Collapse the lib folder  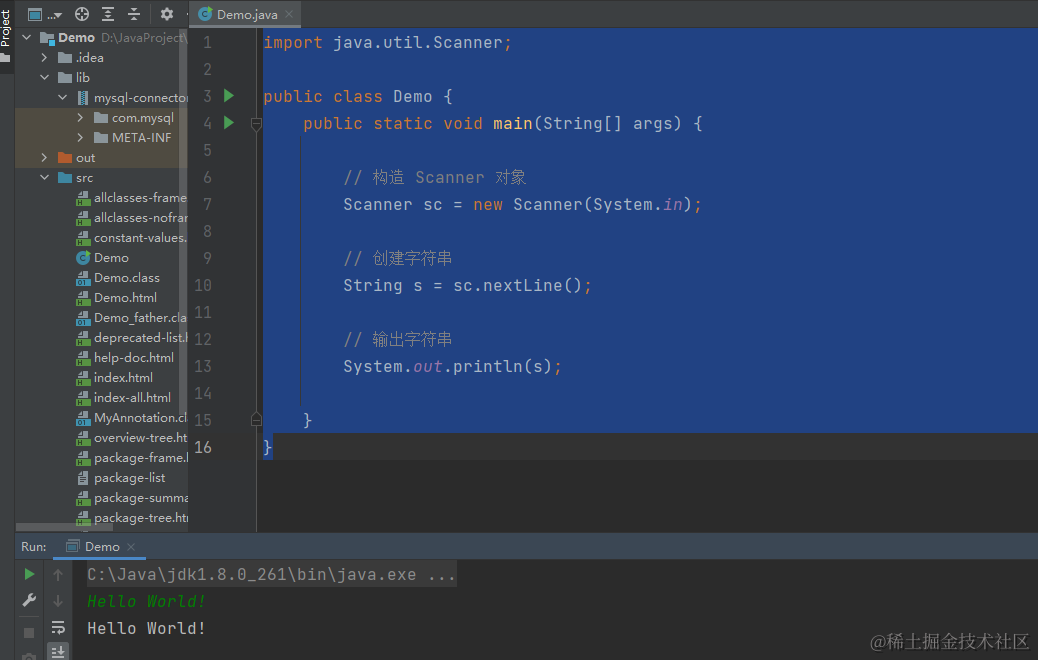point(44,77)
